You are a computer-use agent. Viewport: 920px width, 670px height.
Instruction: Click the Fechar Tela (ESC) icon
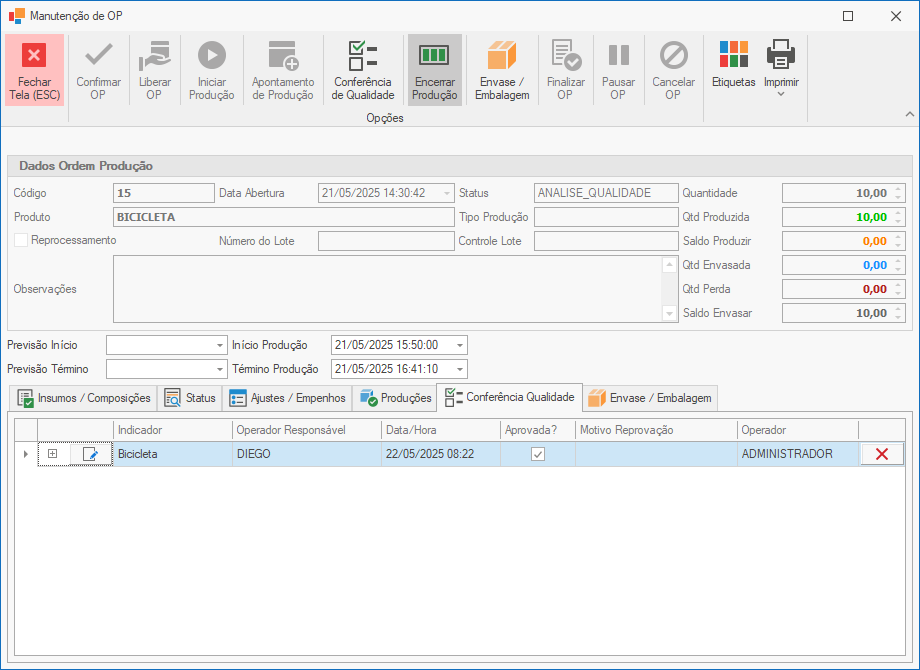[x=34, y=56]
